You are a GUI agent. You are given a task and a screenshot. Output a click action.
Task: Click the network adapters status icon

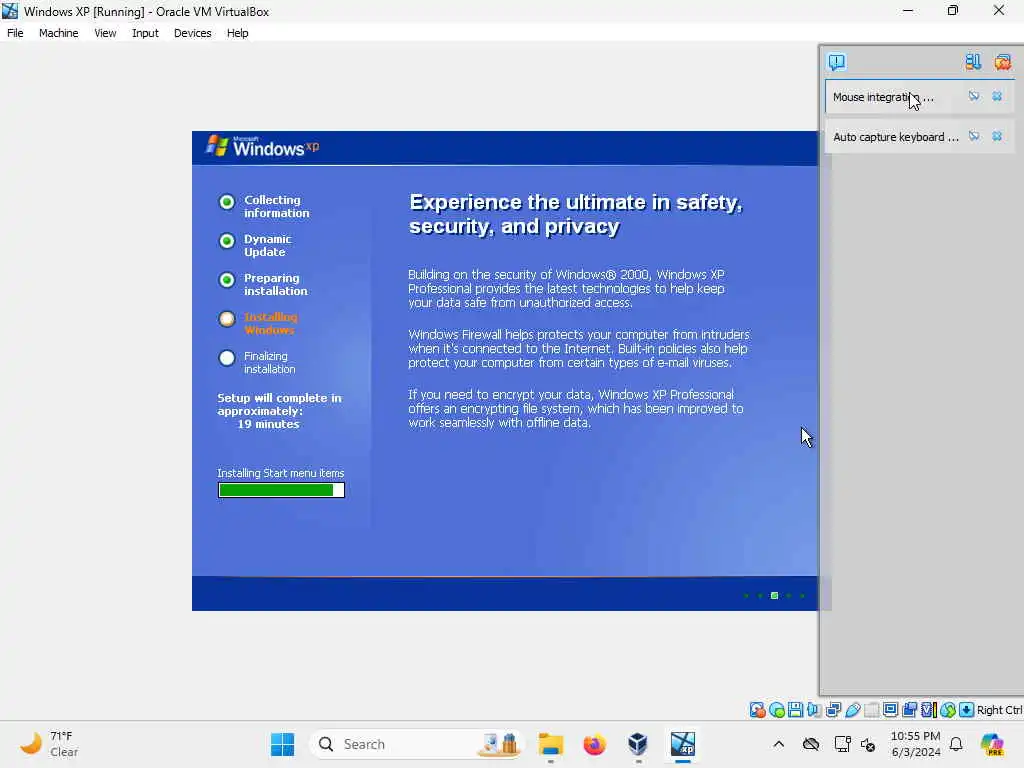(833, 710)
